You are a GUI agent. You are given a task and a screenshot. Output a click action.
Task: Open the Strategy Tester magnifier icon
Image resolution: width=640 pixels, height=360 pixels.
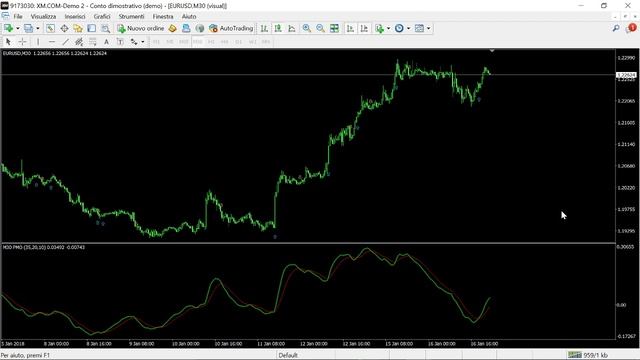coord(105,28)
